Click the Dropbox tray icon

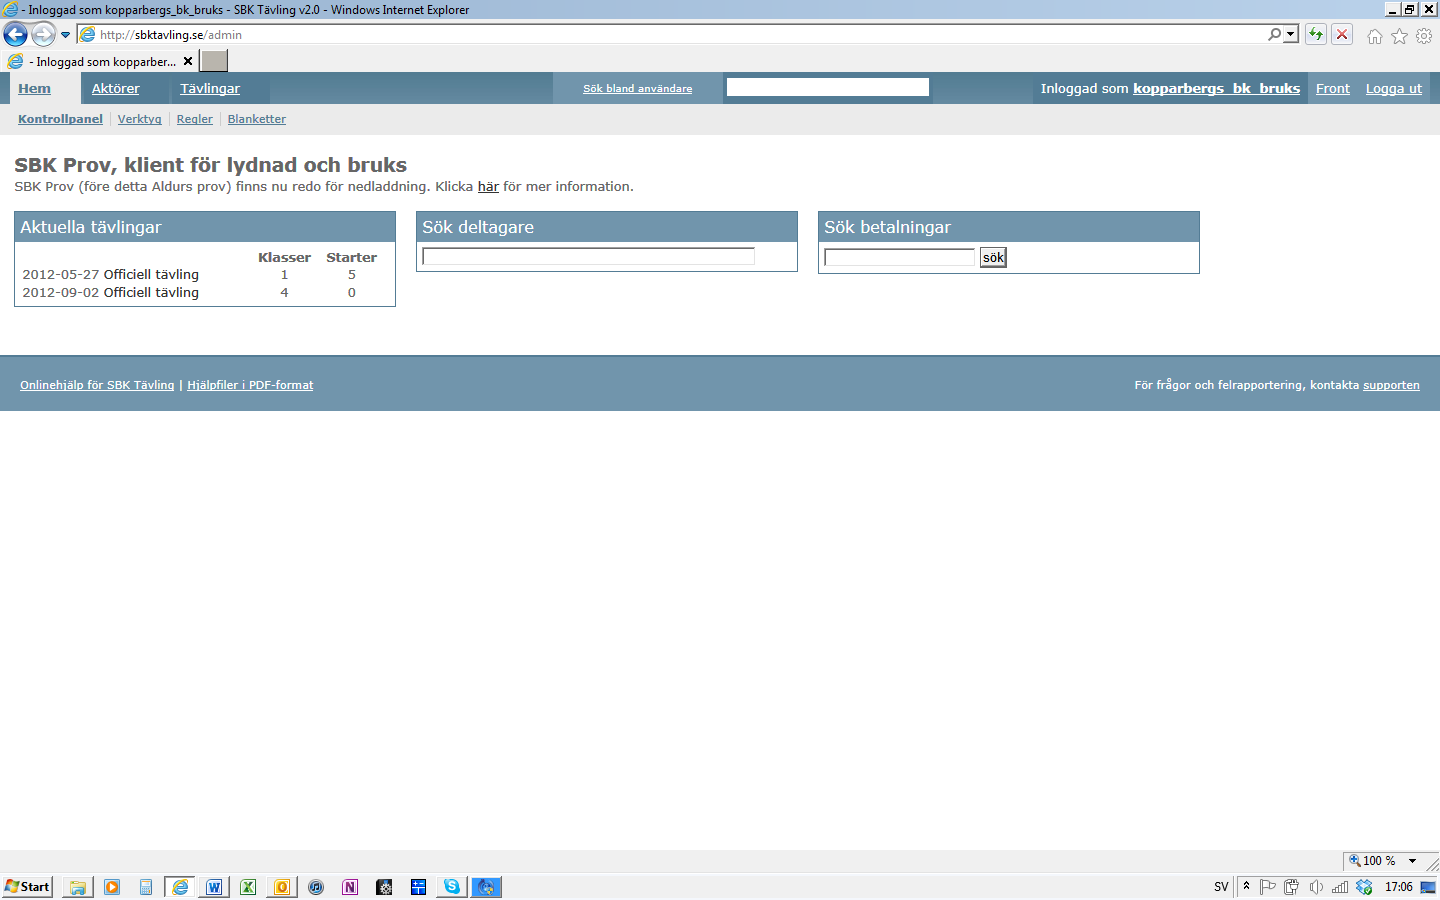point(1364,887)
